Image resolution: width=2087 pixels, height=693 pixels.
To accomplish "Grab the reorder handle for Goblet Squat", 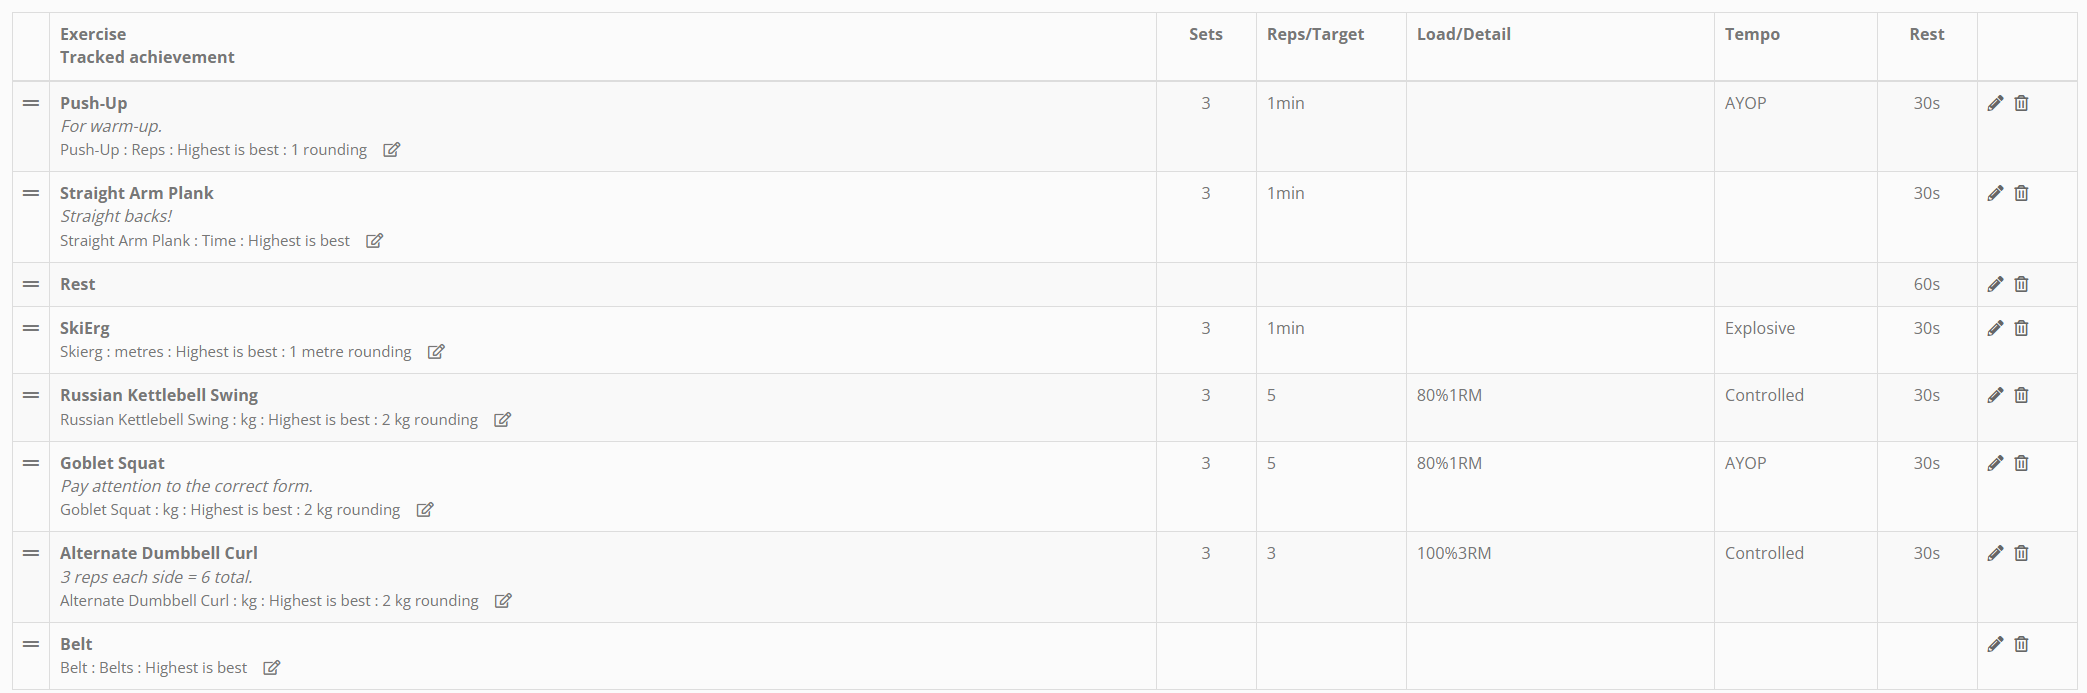I will [x=31, y=463].
